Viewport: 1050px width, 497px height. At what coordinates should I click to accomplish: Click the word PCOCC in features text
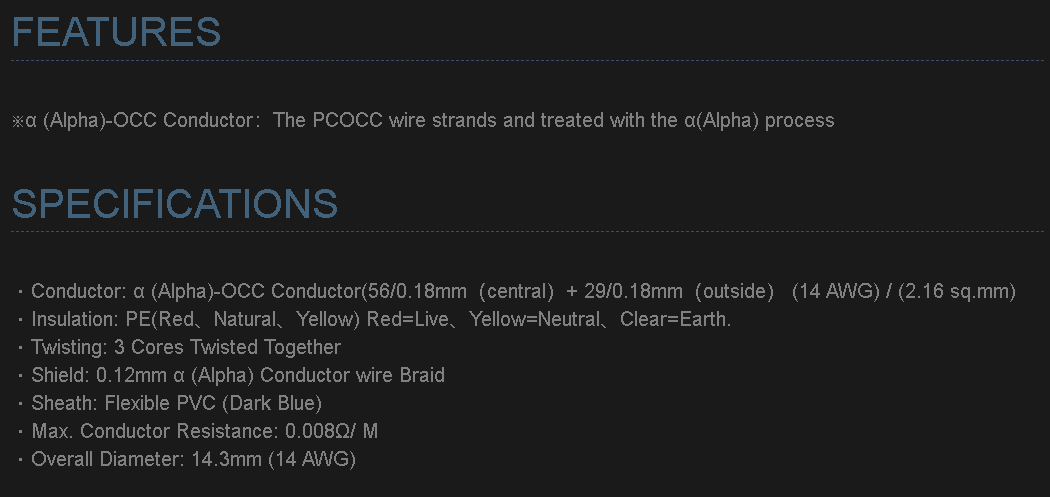[347, 121]
